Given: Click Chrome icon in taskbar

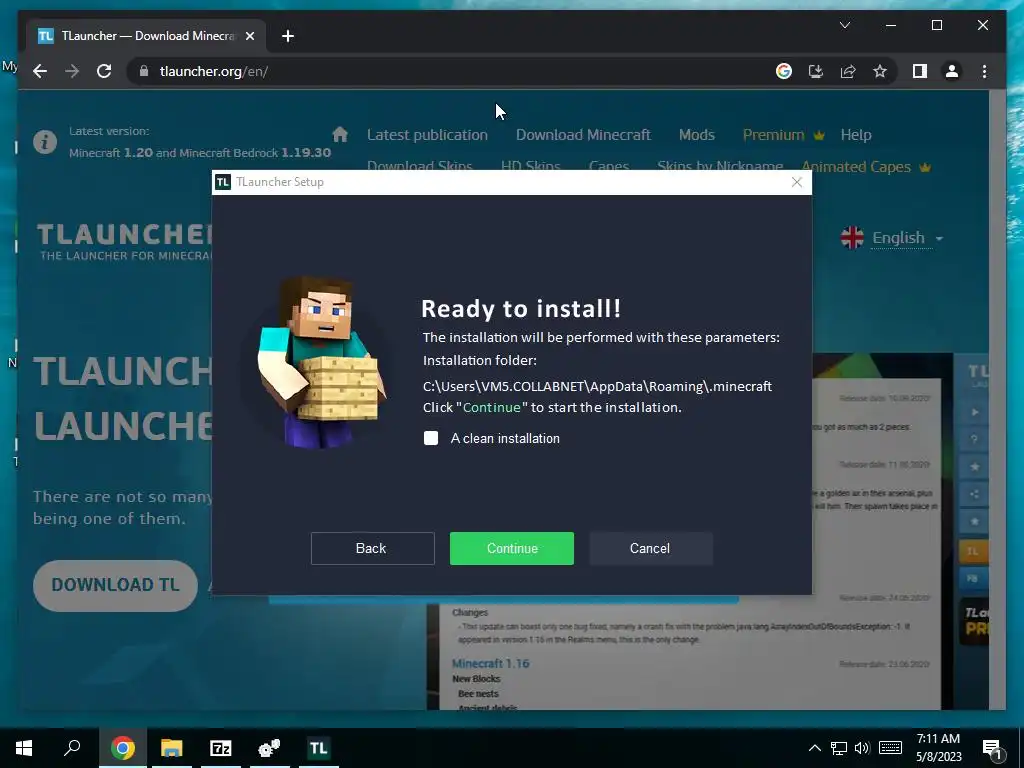Looking at the screenshot, I should [122, 748].
